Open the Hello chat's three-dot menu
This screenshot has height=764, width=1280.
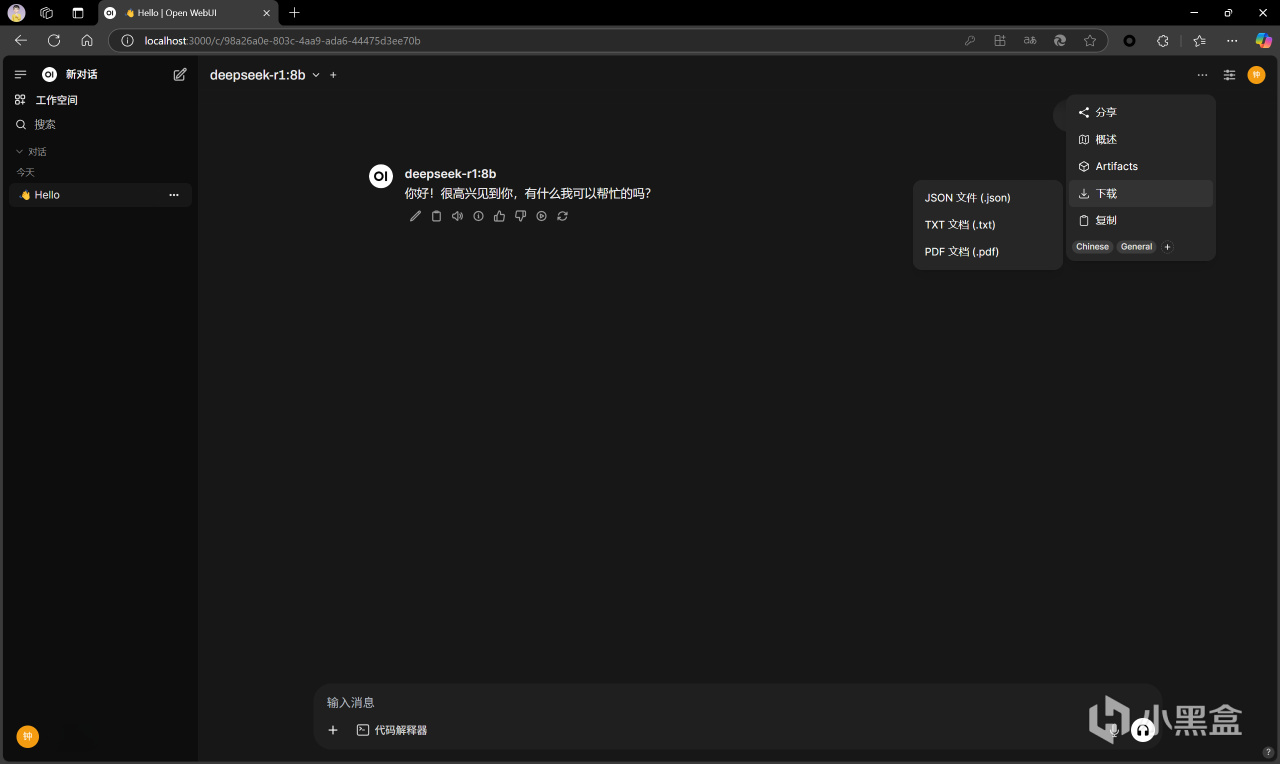tap(174, 195)
